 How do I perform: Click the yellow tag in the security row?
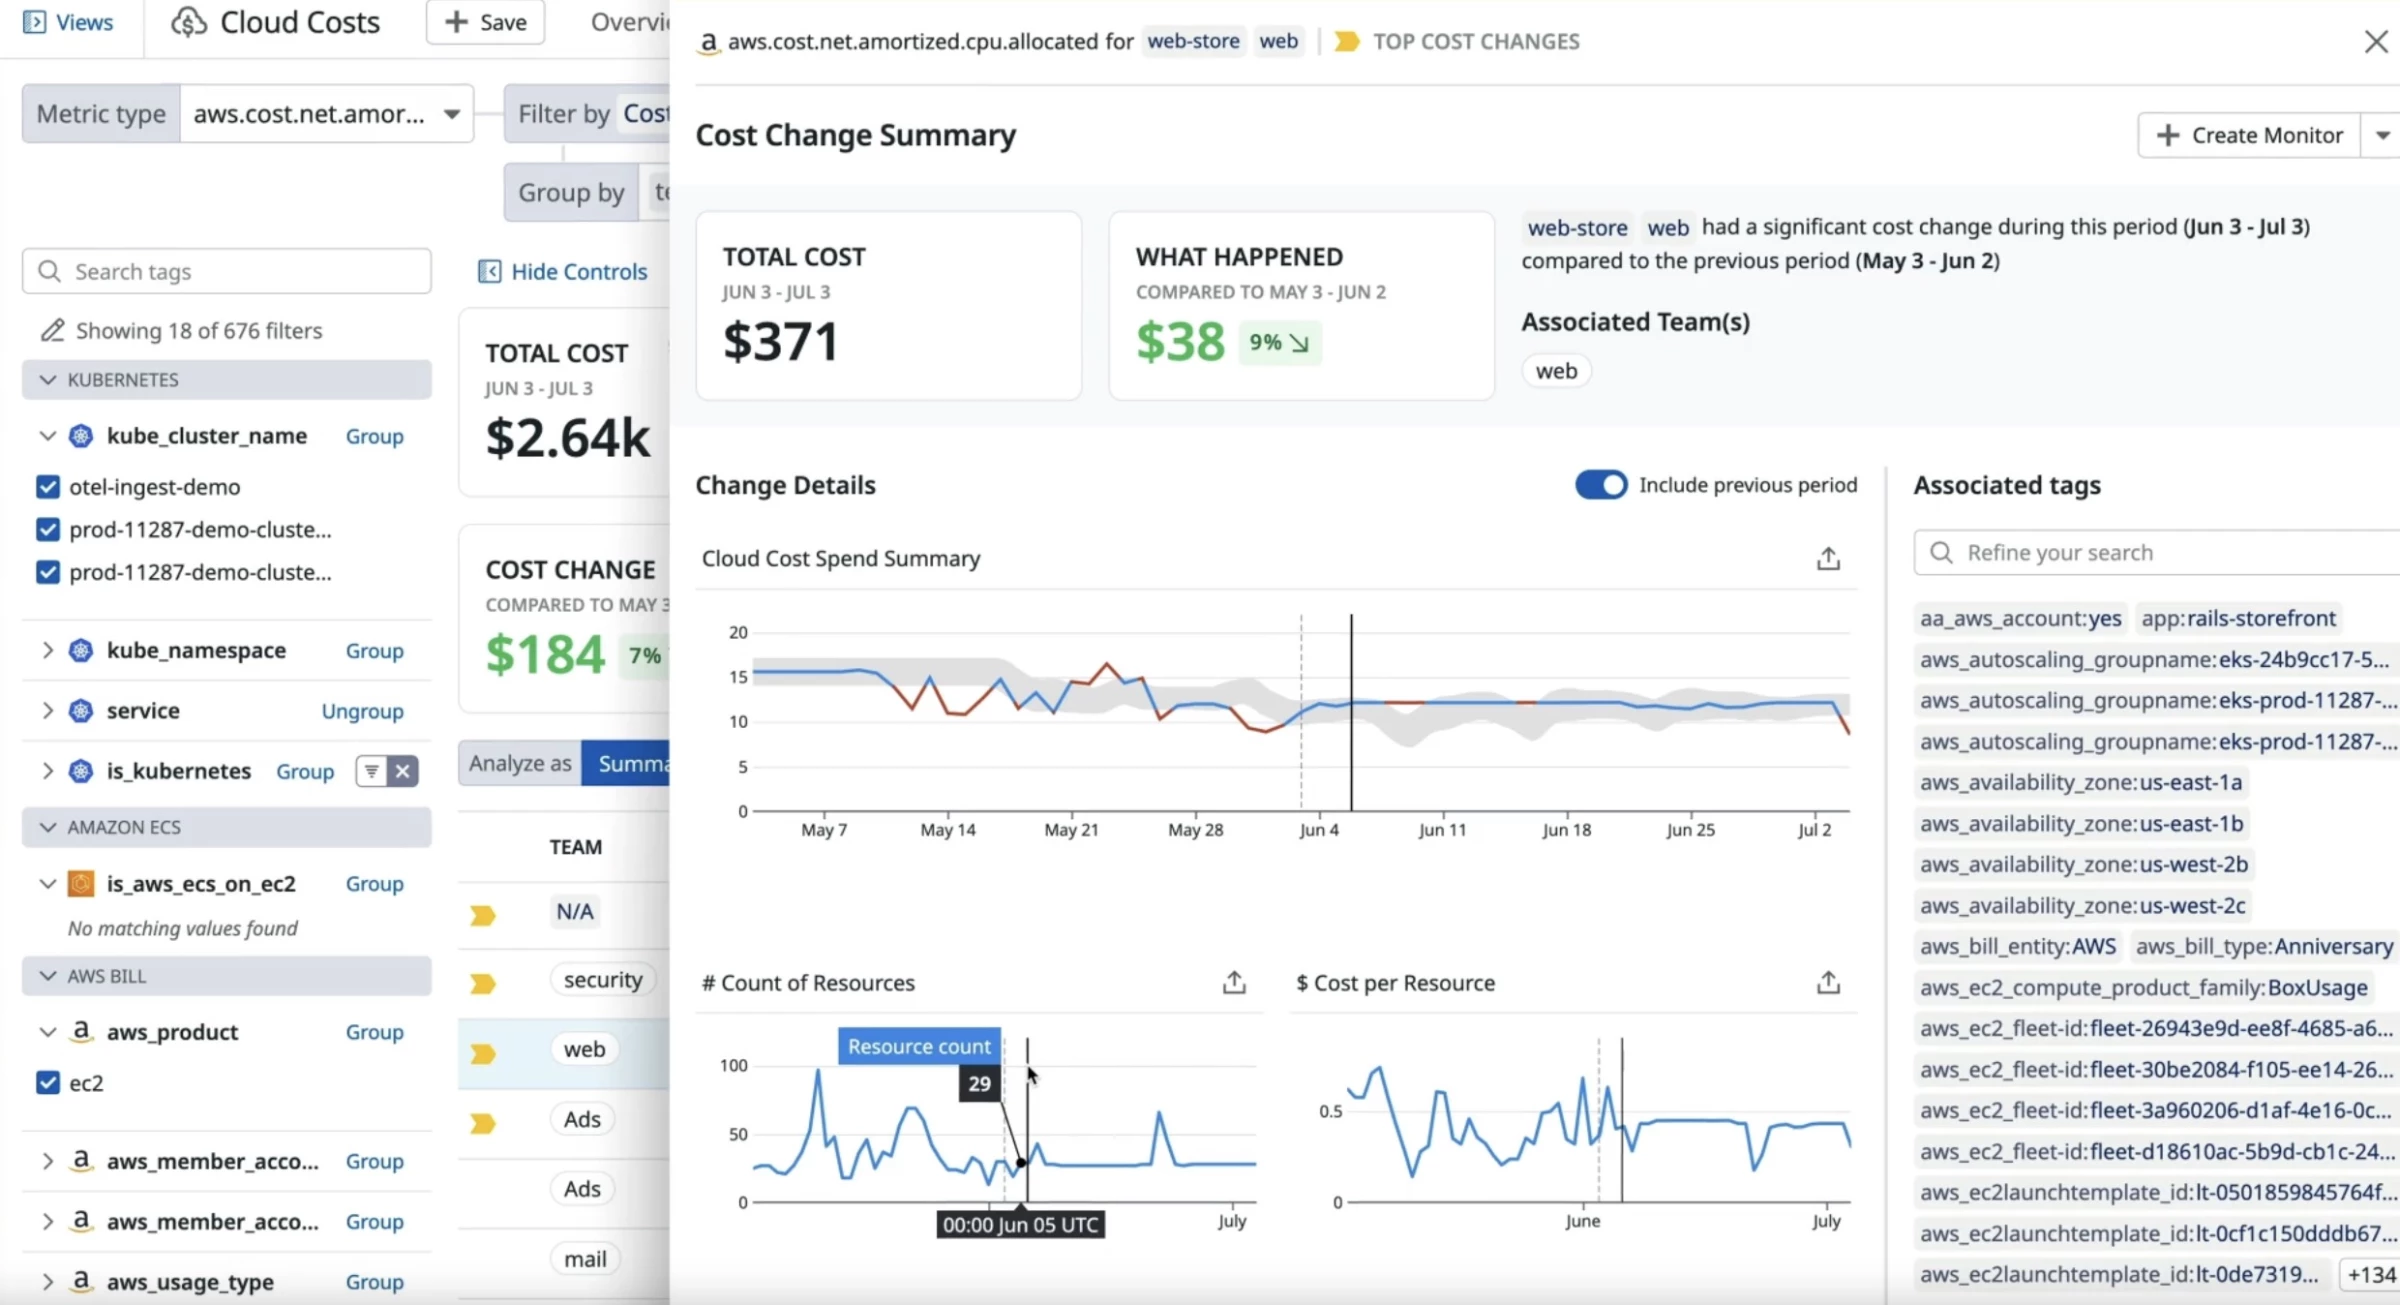[x=483, y=984]
